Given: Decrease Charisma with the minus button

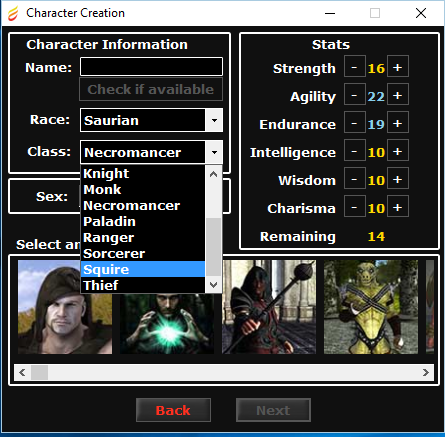Looking at the screenshot, I should coord(355,207).
